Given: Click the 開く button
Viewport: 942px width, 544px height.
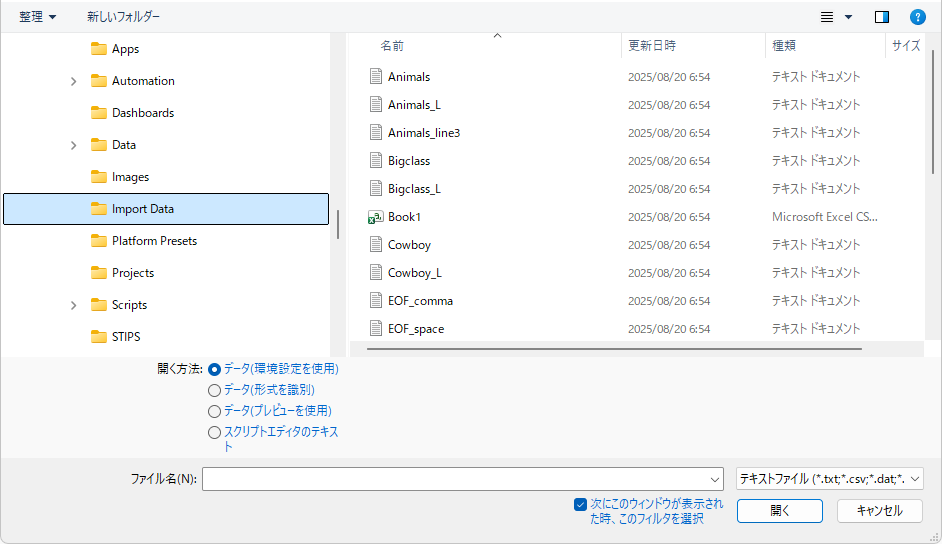Looking at the screenshot, I should tap(780, 511).
